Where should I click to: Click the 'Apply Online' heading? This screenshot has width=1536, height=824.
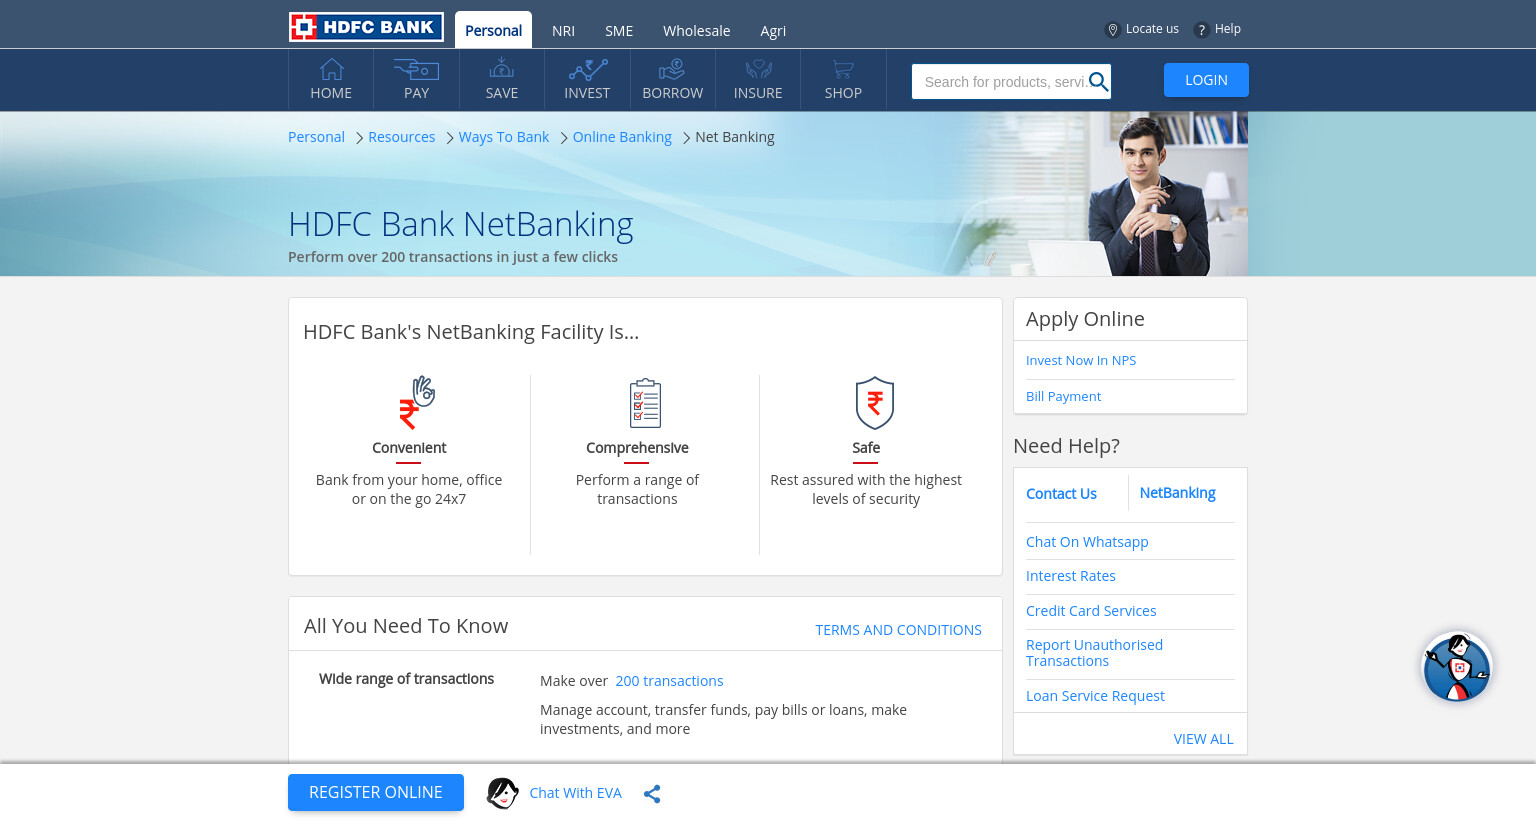(1085, 319)
